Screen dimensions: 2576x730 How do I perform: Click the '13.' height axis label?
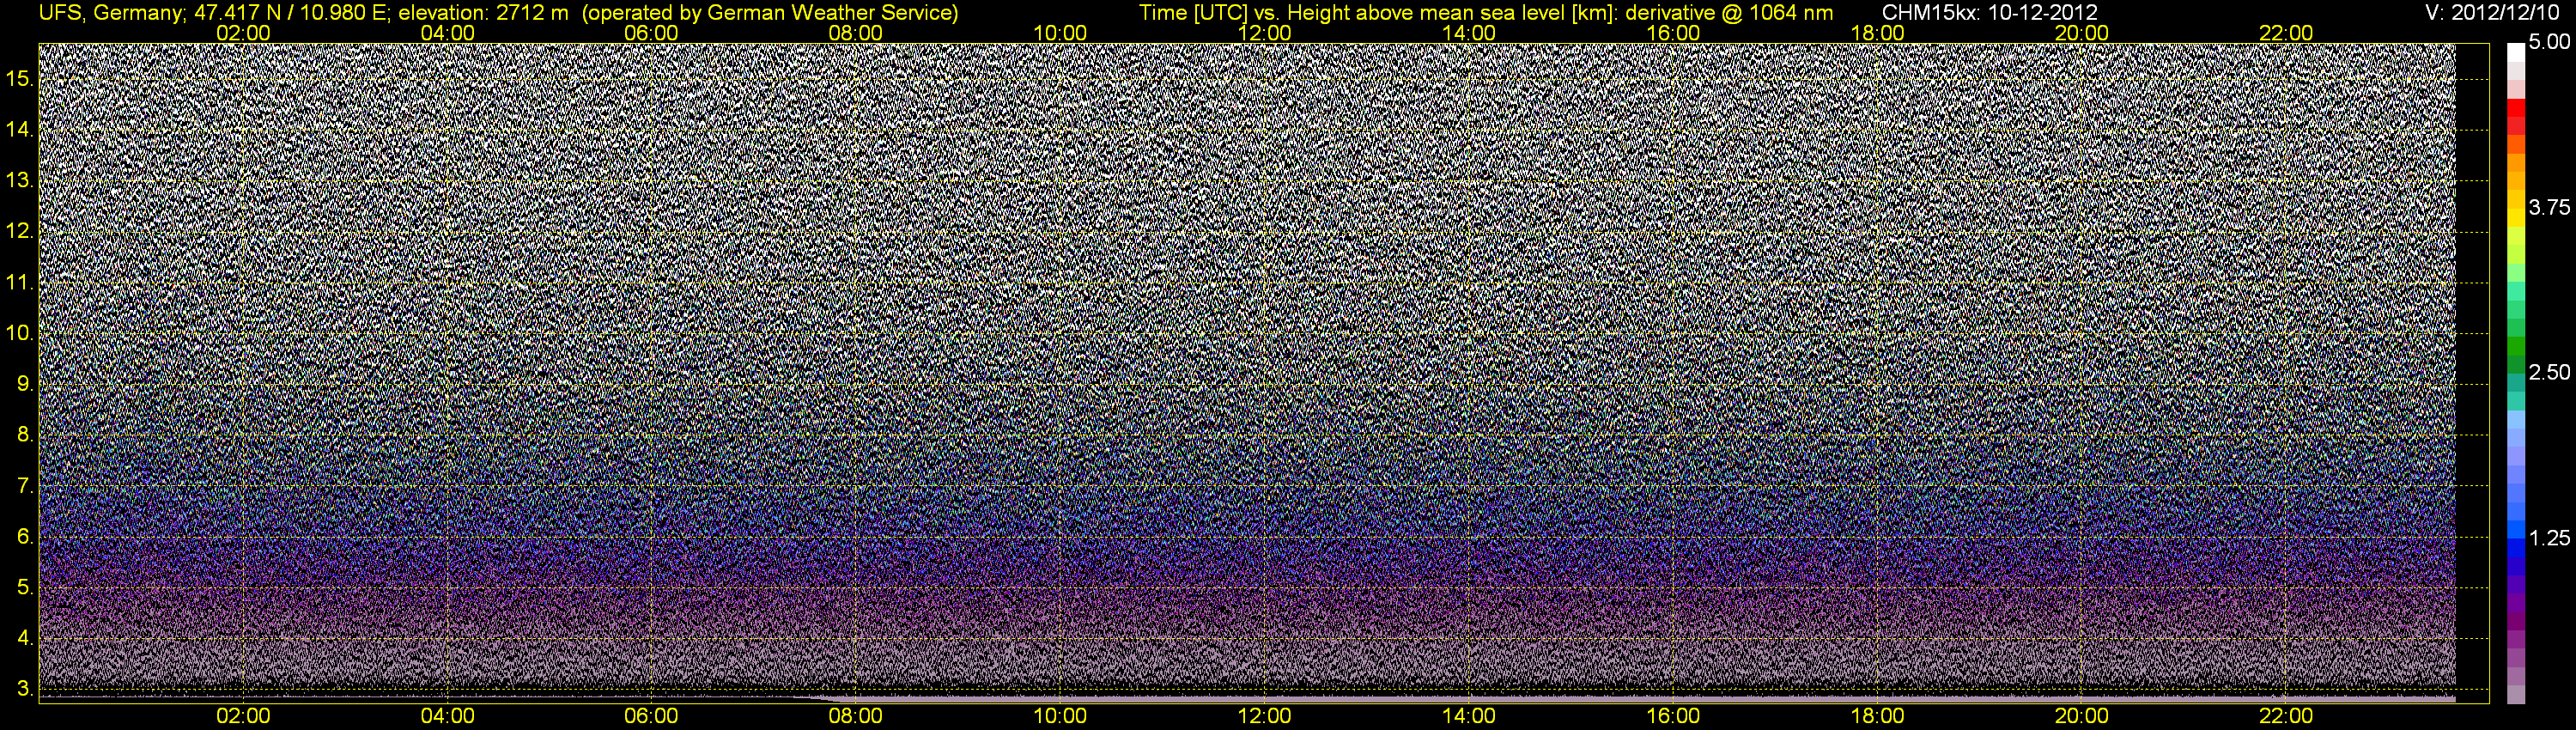coord(20,181)
